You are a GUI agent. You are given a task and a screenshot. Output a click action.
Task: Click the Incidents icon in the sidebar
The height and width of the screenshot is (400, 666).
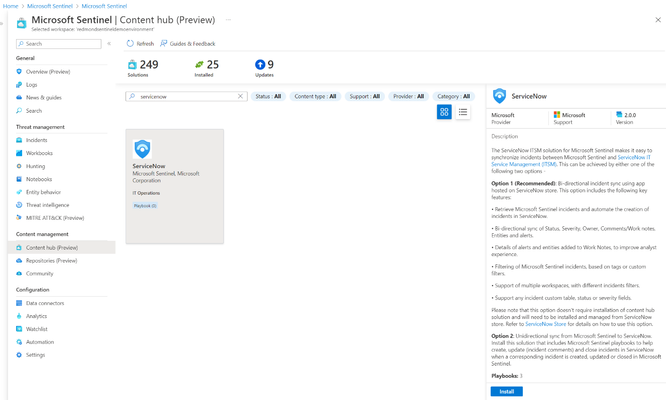19,140
